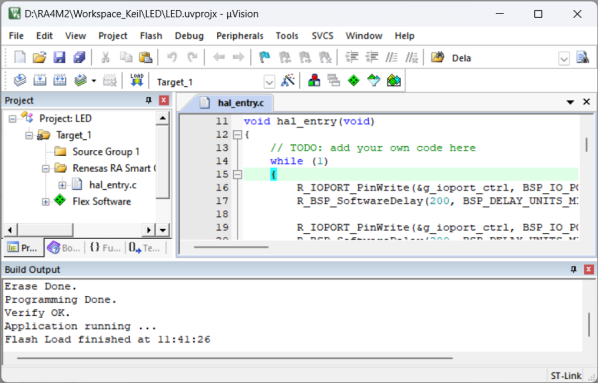Viewport: 598px width, 383px height.
Task: Close the Project panel
Action: click(164, 100)
